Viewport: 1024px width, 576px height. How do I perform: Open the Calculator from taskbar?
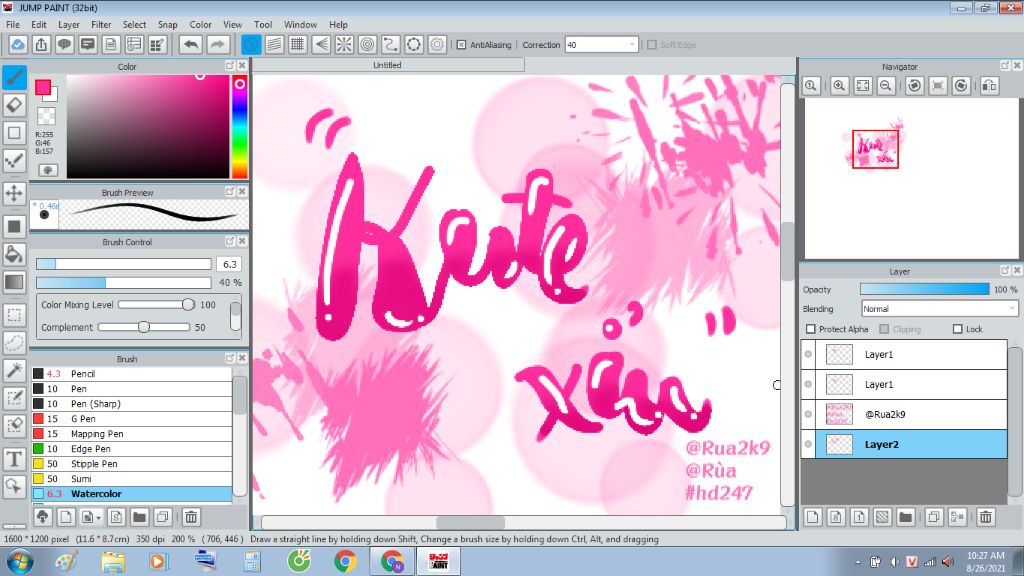coord(251,562)
